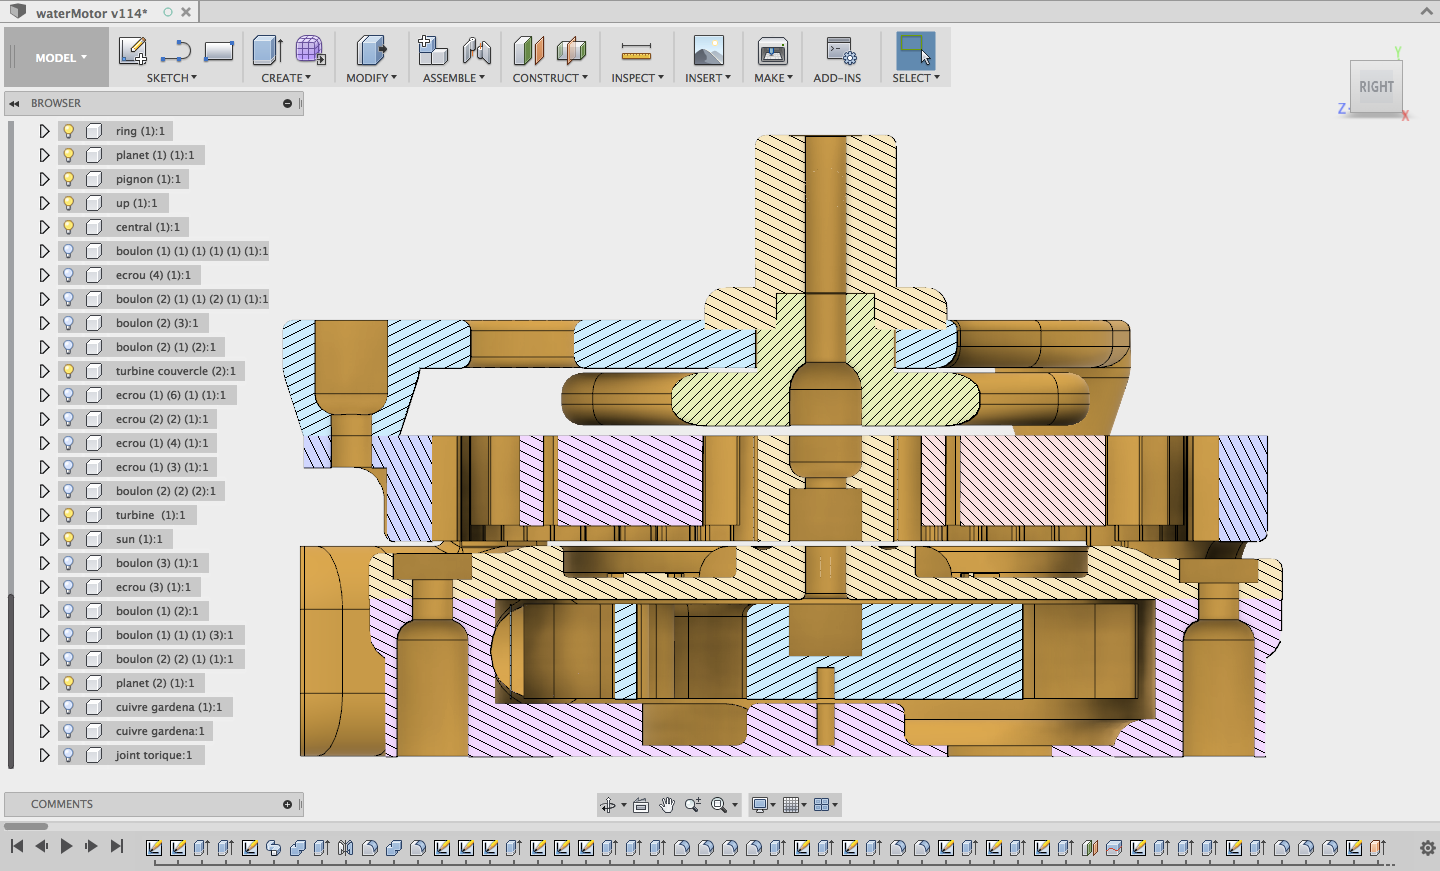Toggle visibility of sun (1):1

tap(69, 539)
